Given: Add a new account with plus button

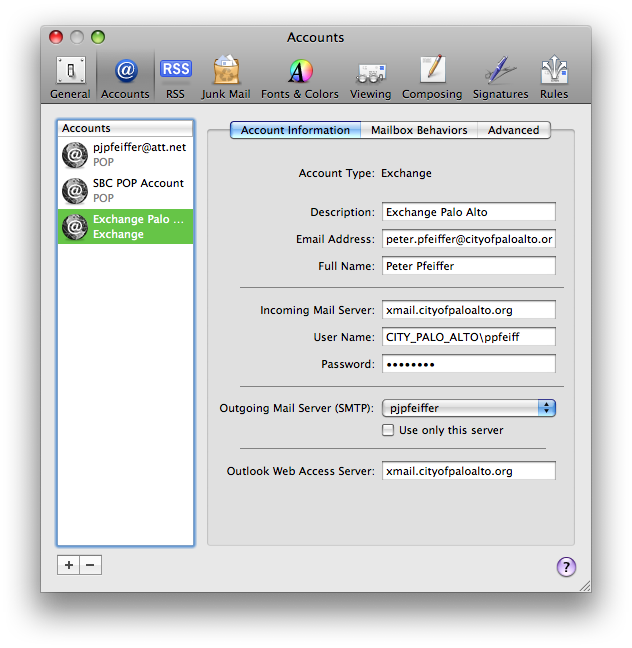Looking at the screenshot, I should (x=68, y=565).
